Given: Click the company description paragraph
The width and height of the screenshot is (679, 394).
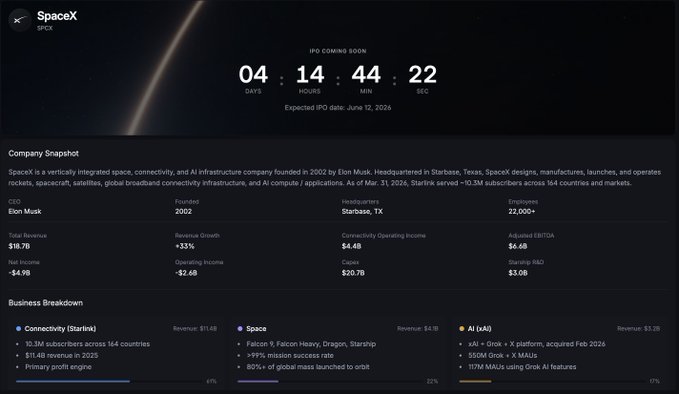Looking at the screenshot, I should [x=335, y=178].
